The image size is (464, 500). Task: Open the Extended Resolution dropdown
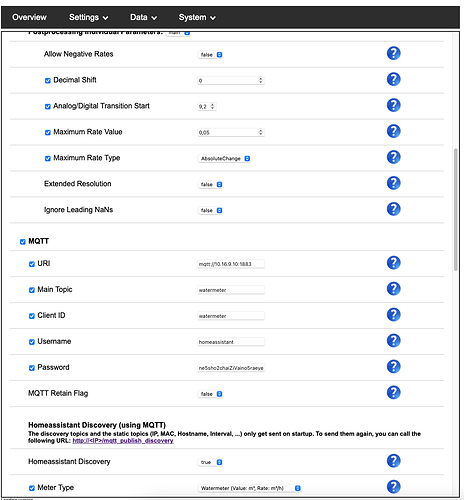pos(210,185)
